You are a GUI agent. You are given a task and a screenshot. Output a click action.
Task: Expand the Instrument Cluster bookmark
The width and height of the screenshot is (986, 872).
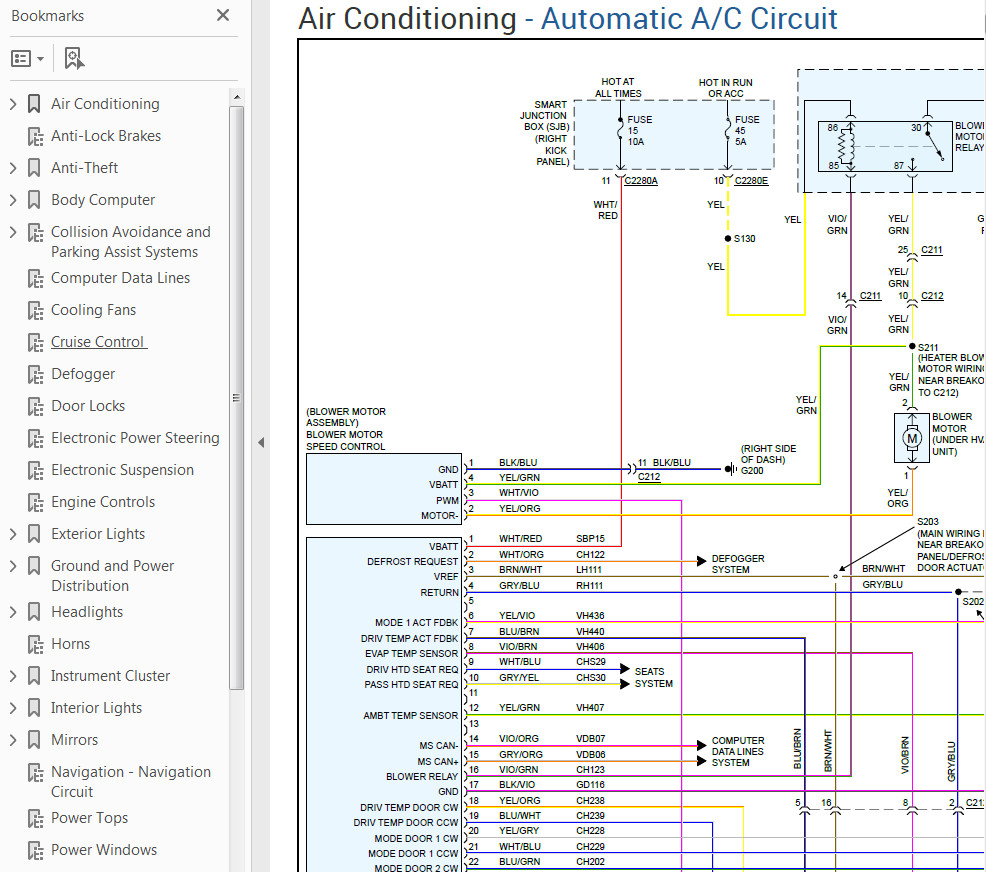(x=13, y=676)
